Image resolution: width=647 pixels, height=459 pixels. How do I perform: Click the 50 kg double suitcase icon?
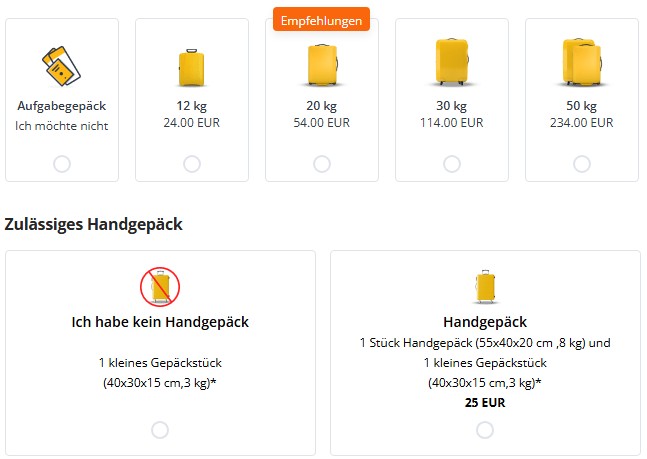[x=582, y=62]
